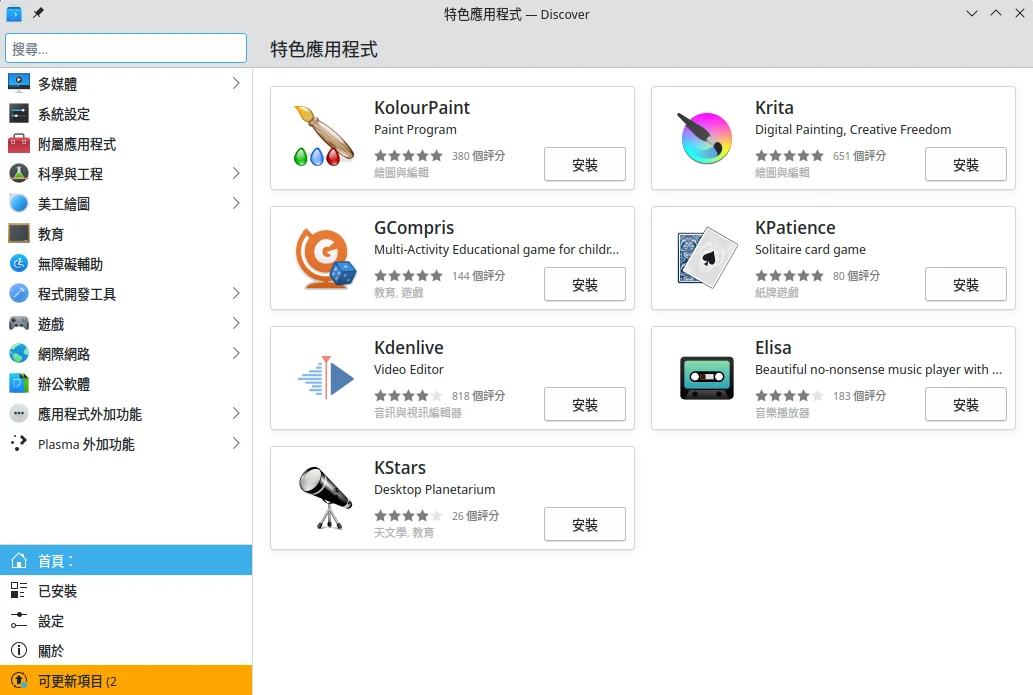
Task: Click the red toolbox icon for 附屬應用程式
Action: (19, 144)
